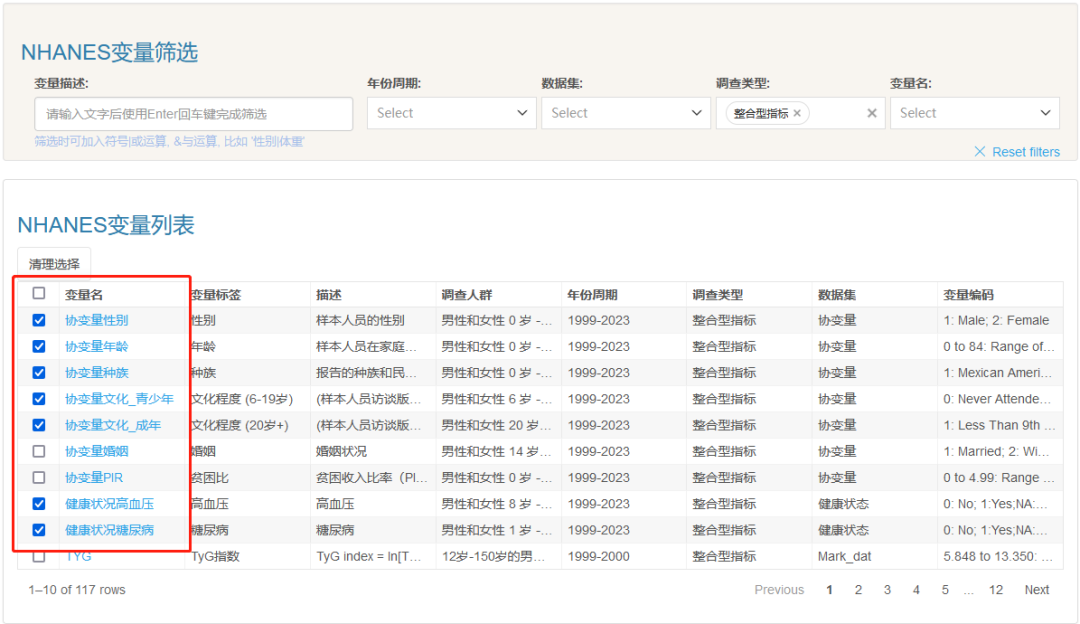This screenshot has width=1080, height=624.
Task: Sort by the 数据集 column header
Action: (x=837, y=295)
